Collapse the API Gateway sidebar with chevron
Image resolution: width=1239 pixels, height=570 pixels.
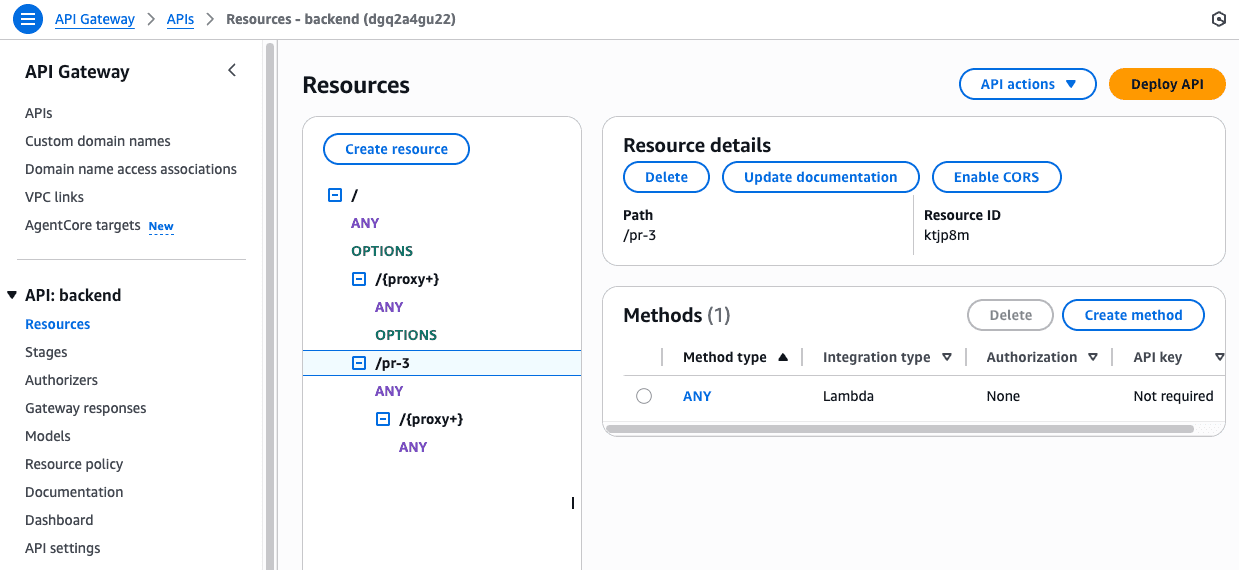tap(232, 71)
